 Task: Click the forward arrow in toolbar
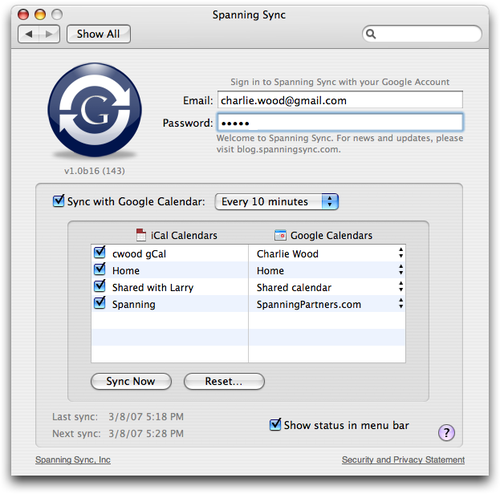[x=49, y=34]
